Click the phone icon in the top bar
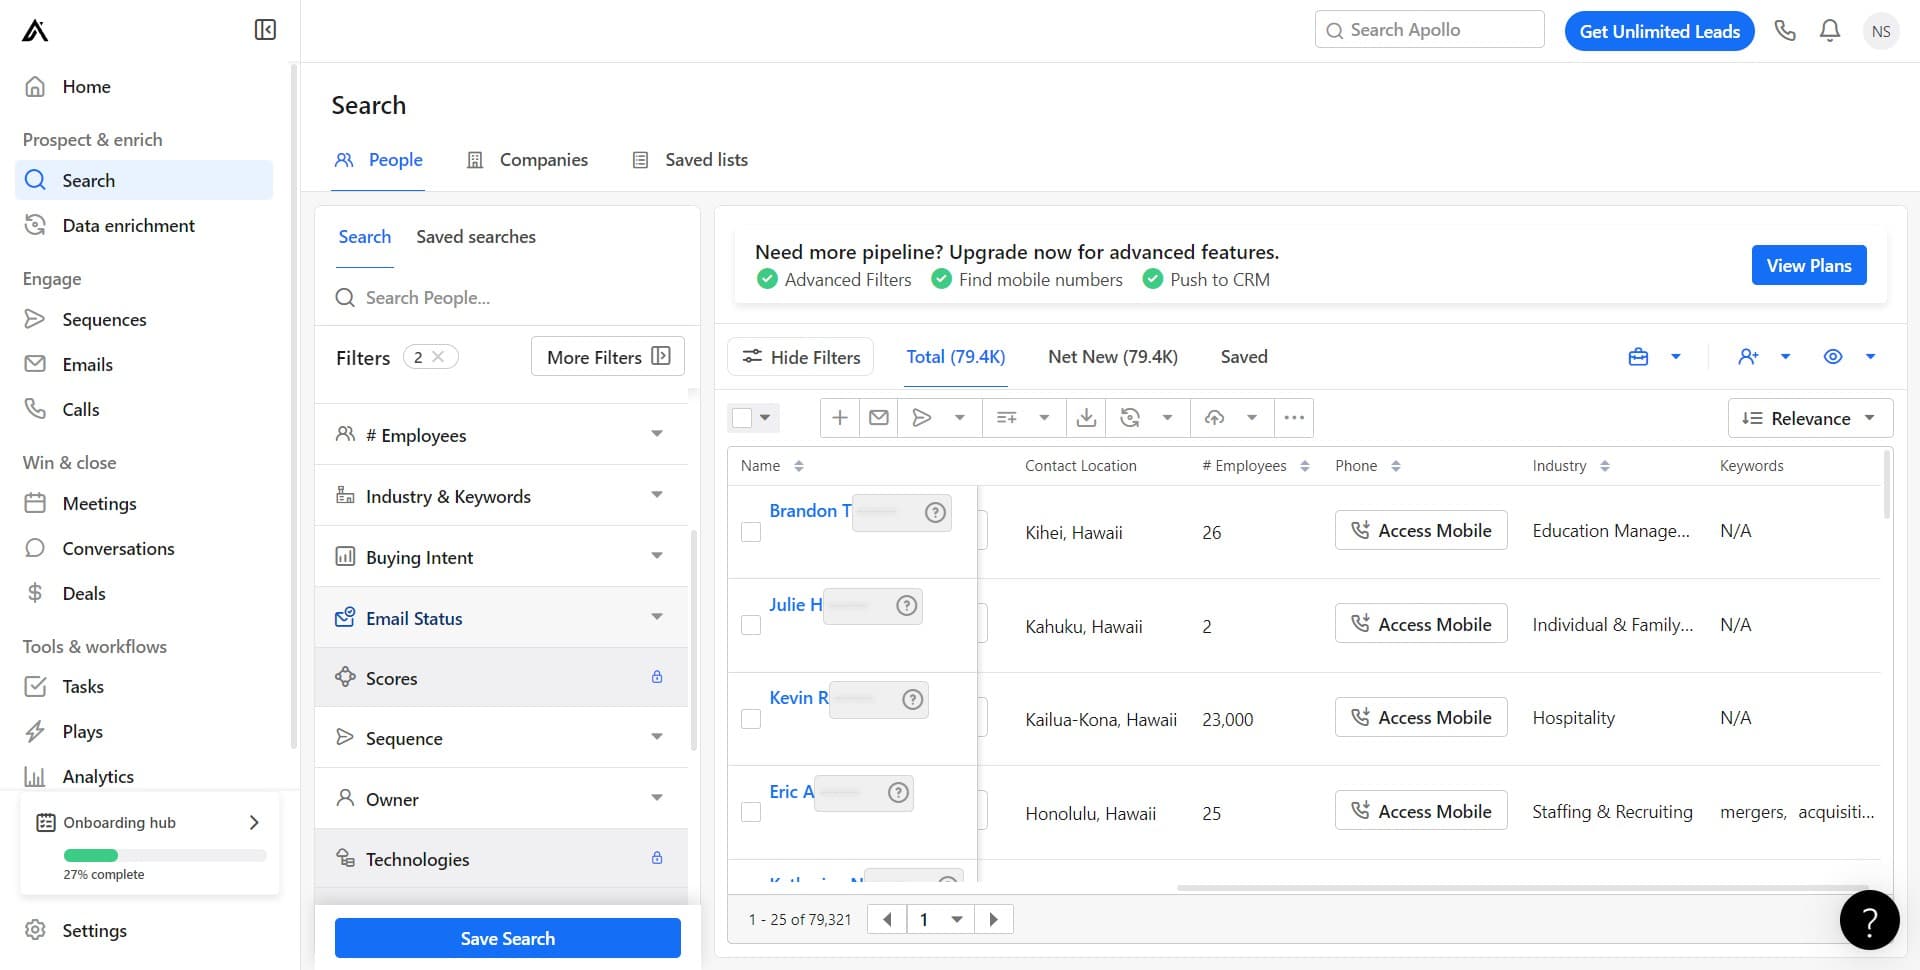 (1785, 30)
